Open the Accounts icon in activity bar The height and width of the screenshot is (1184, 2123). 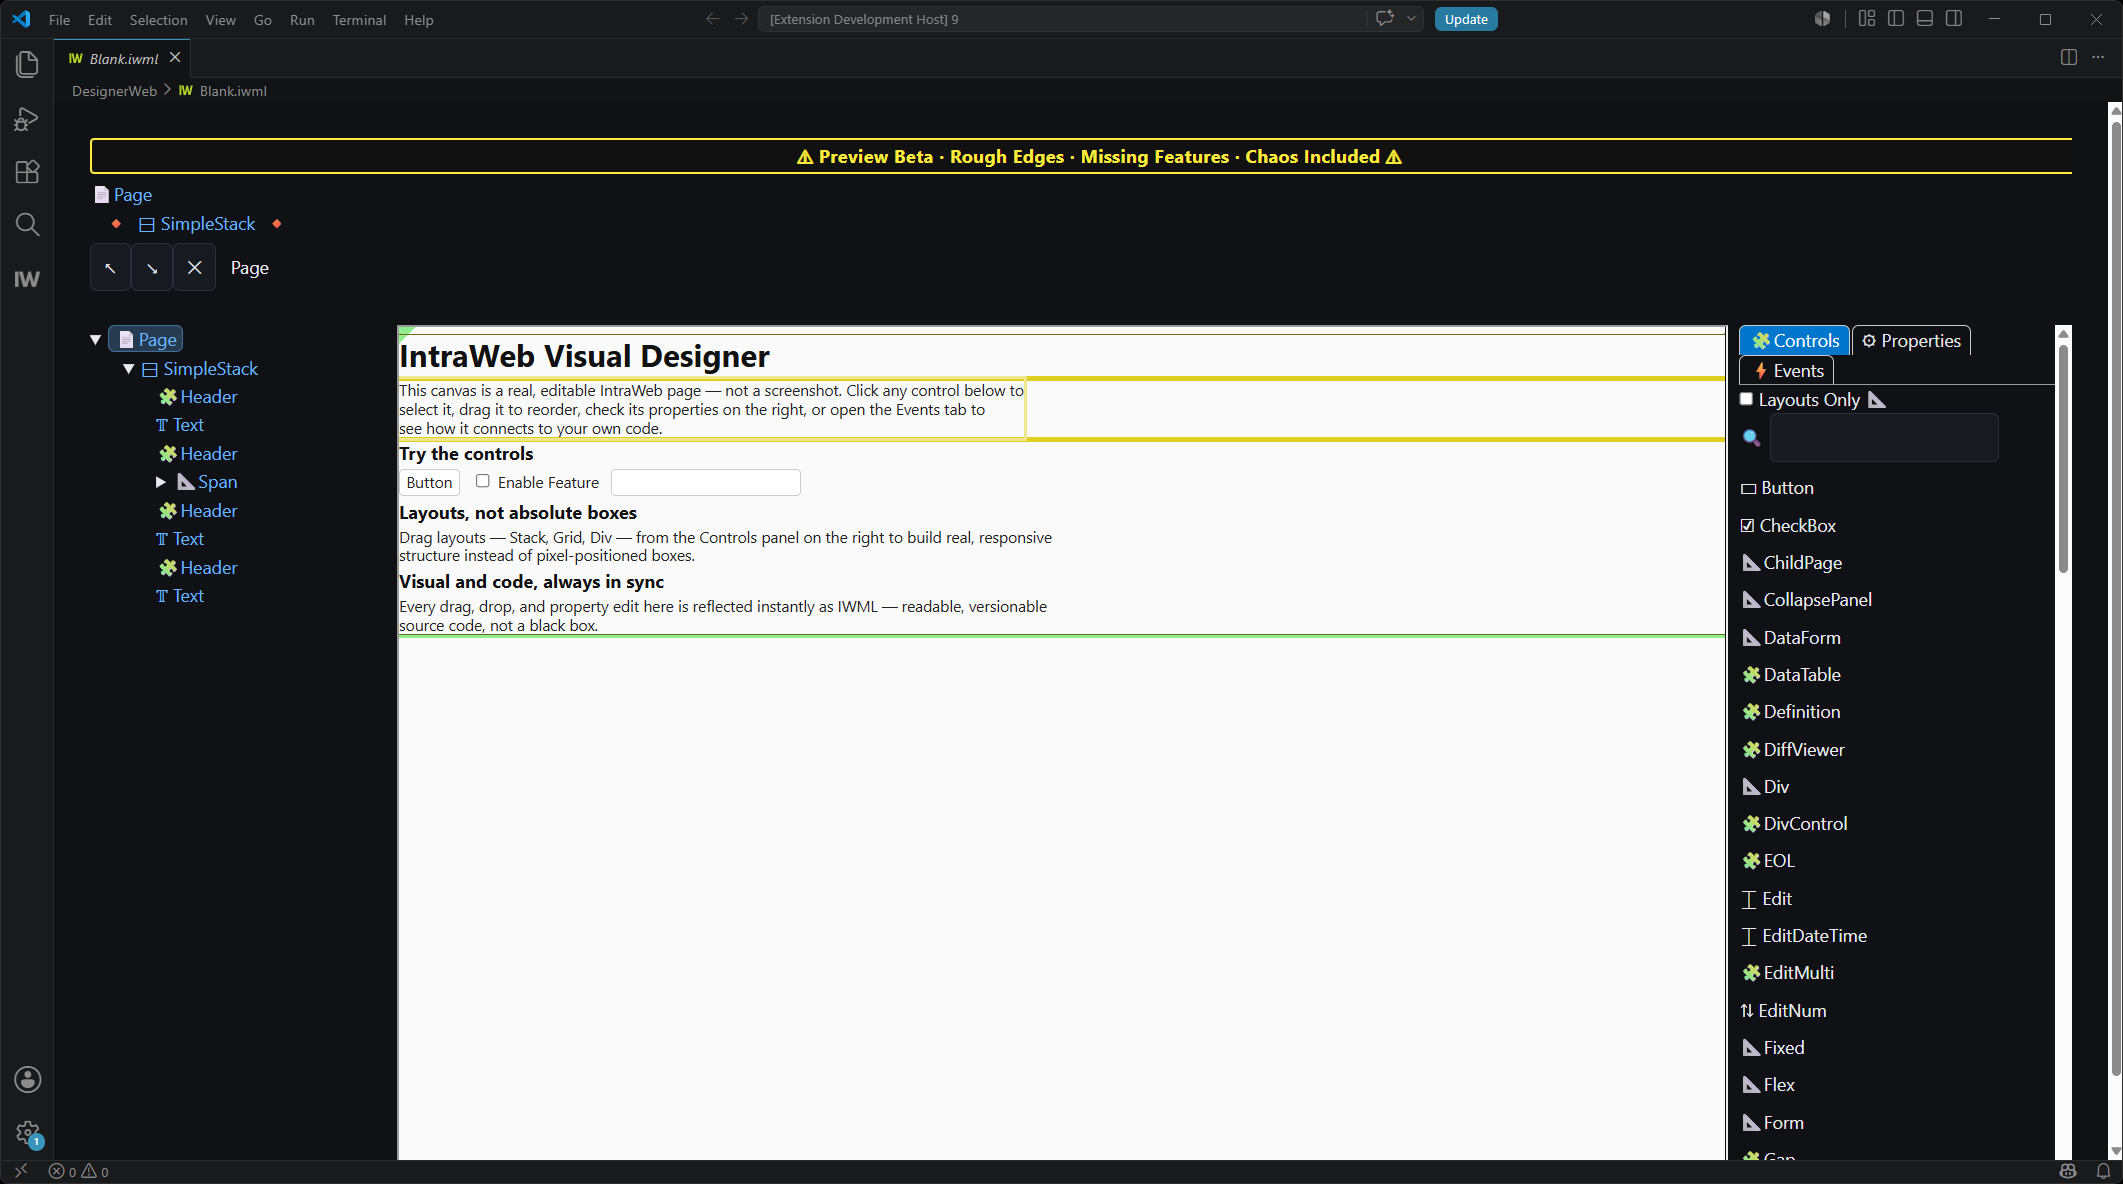point(27,1079)
